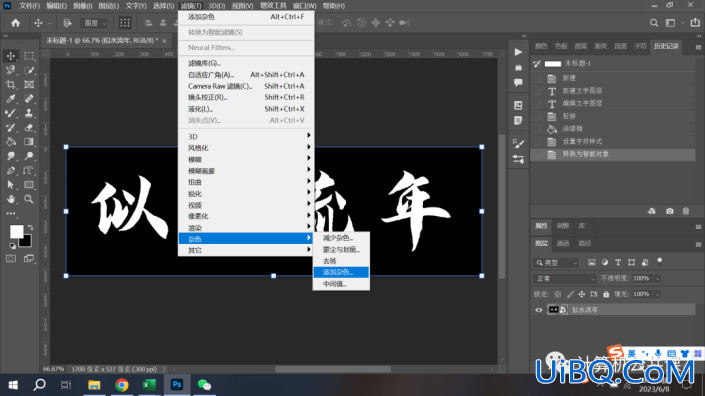Select the Pen tool

click(11, 170)
